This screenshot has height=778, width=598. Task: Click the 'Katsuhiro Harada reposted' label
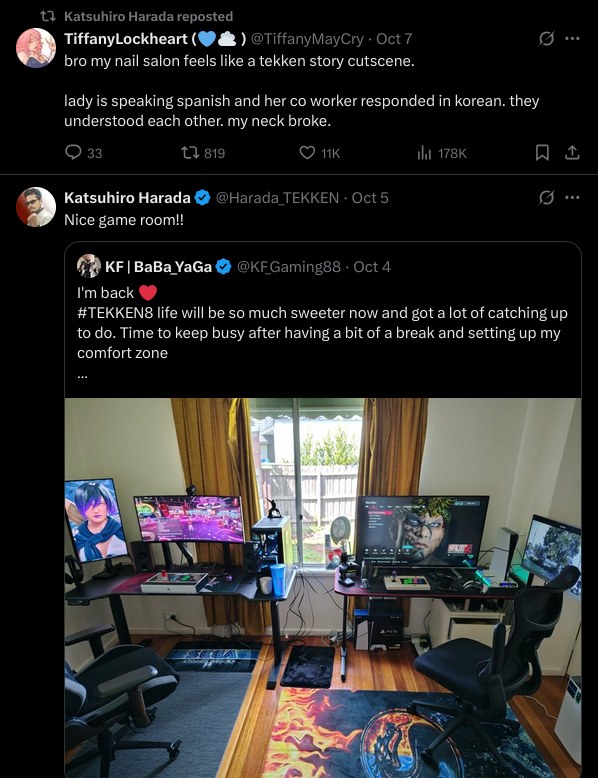click(x=148, y=16)
